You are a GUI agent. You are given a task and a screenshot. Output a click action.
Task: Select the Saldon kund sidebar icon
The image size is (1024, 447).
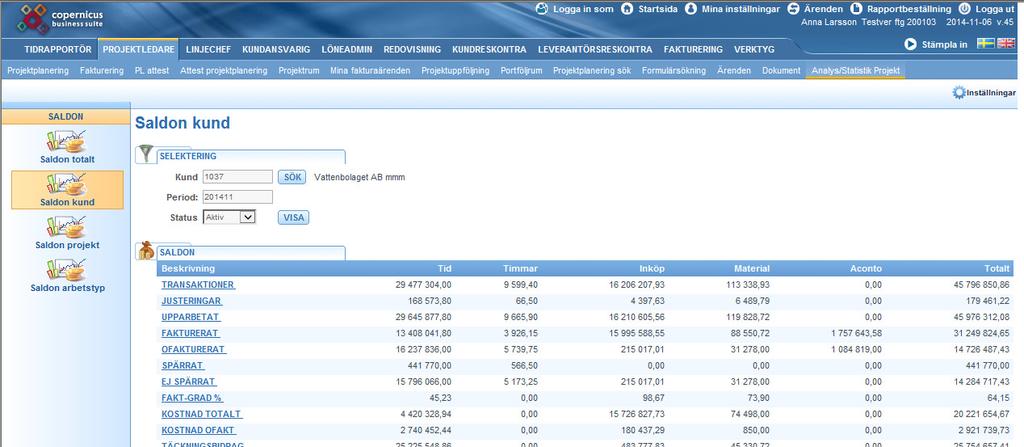pyautogui.click(x=67, y=184)
